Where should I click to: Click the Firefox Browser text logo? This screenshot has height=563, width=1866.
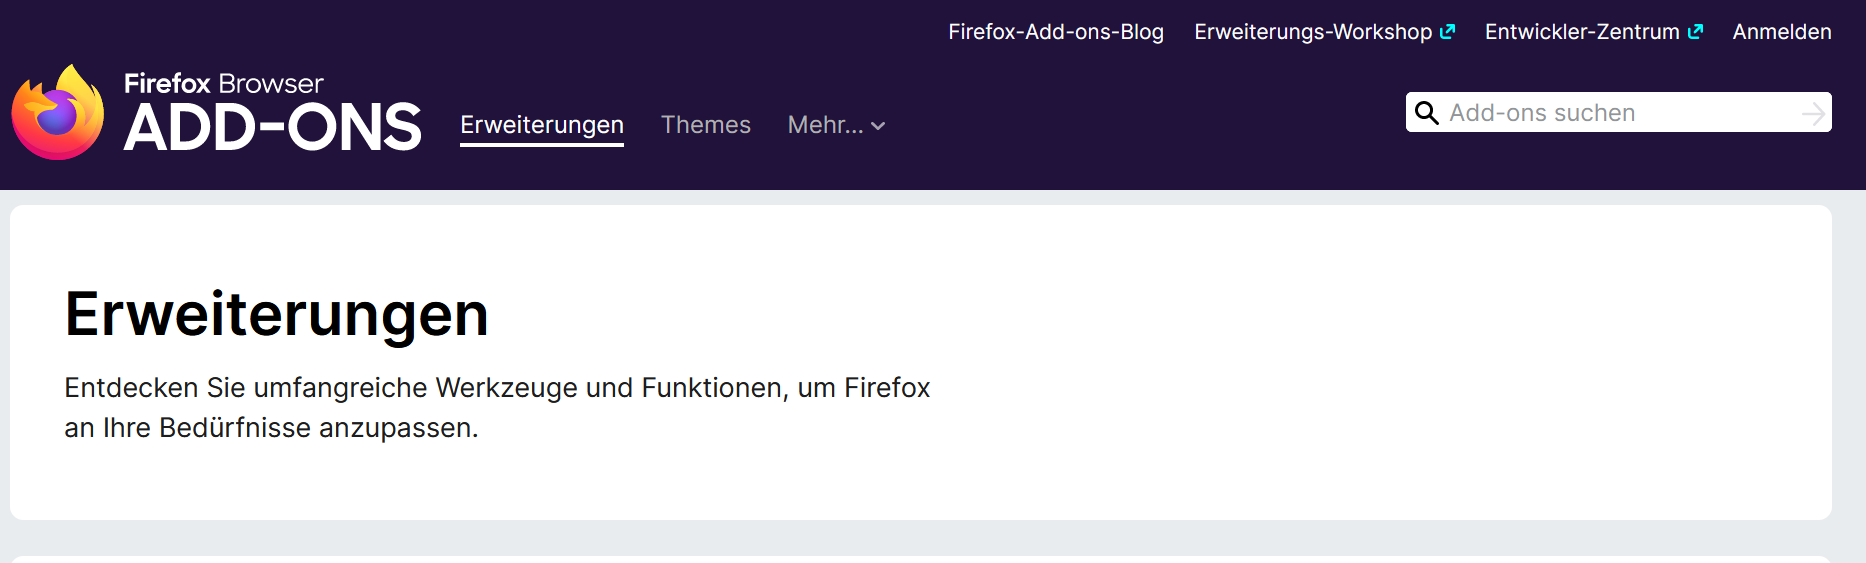pyautogui.click(x=224, y=83)
